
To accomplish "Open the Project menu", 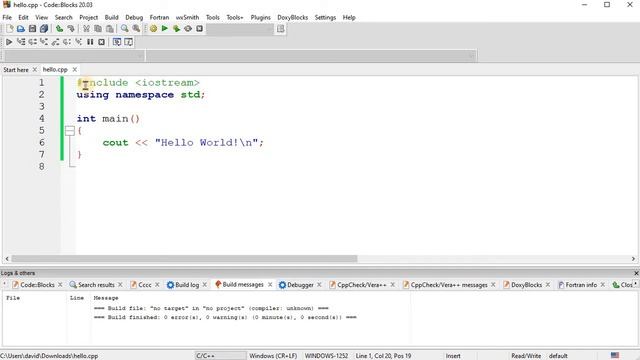I will pos(89,18).
